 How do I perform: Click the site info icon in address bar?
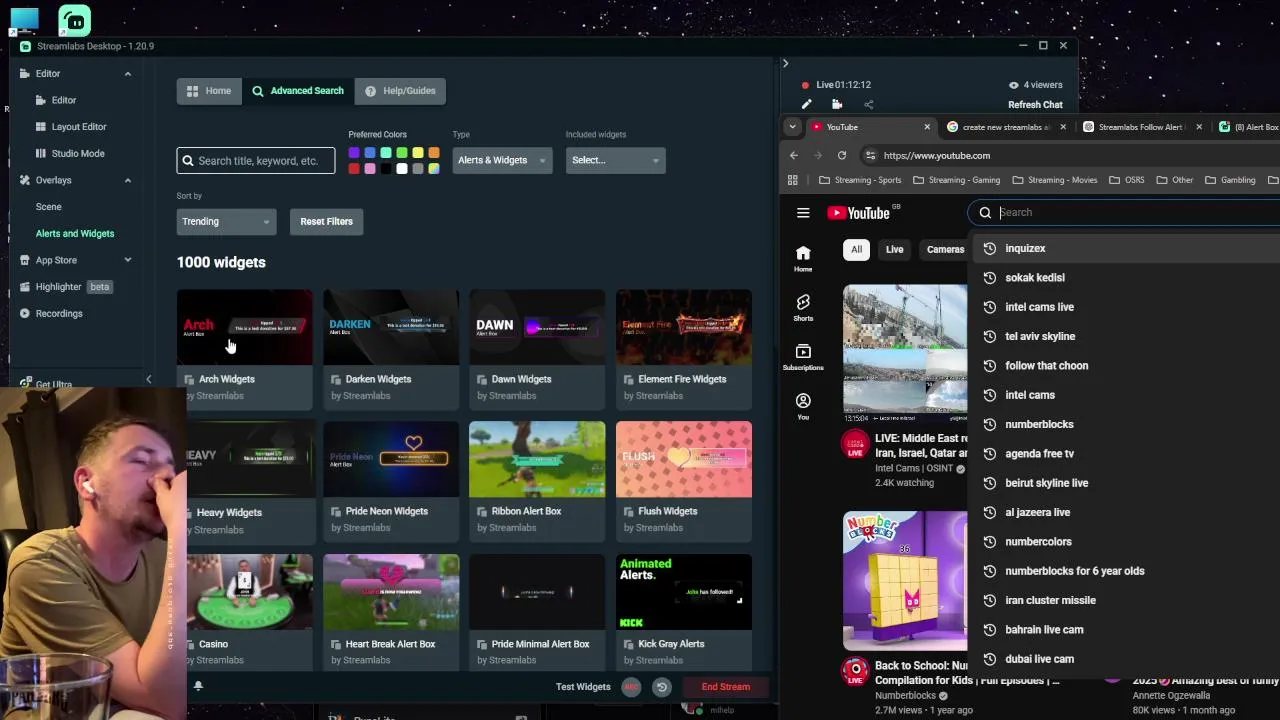click(x=871, y=155)
